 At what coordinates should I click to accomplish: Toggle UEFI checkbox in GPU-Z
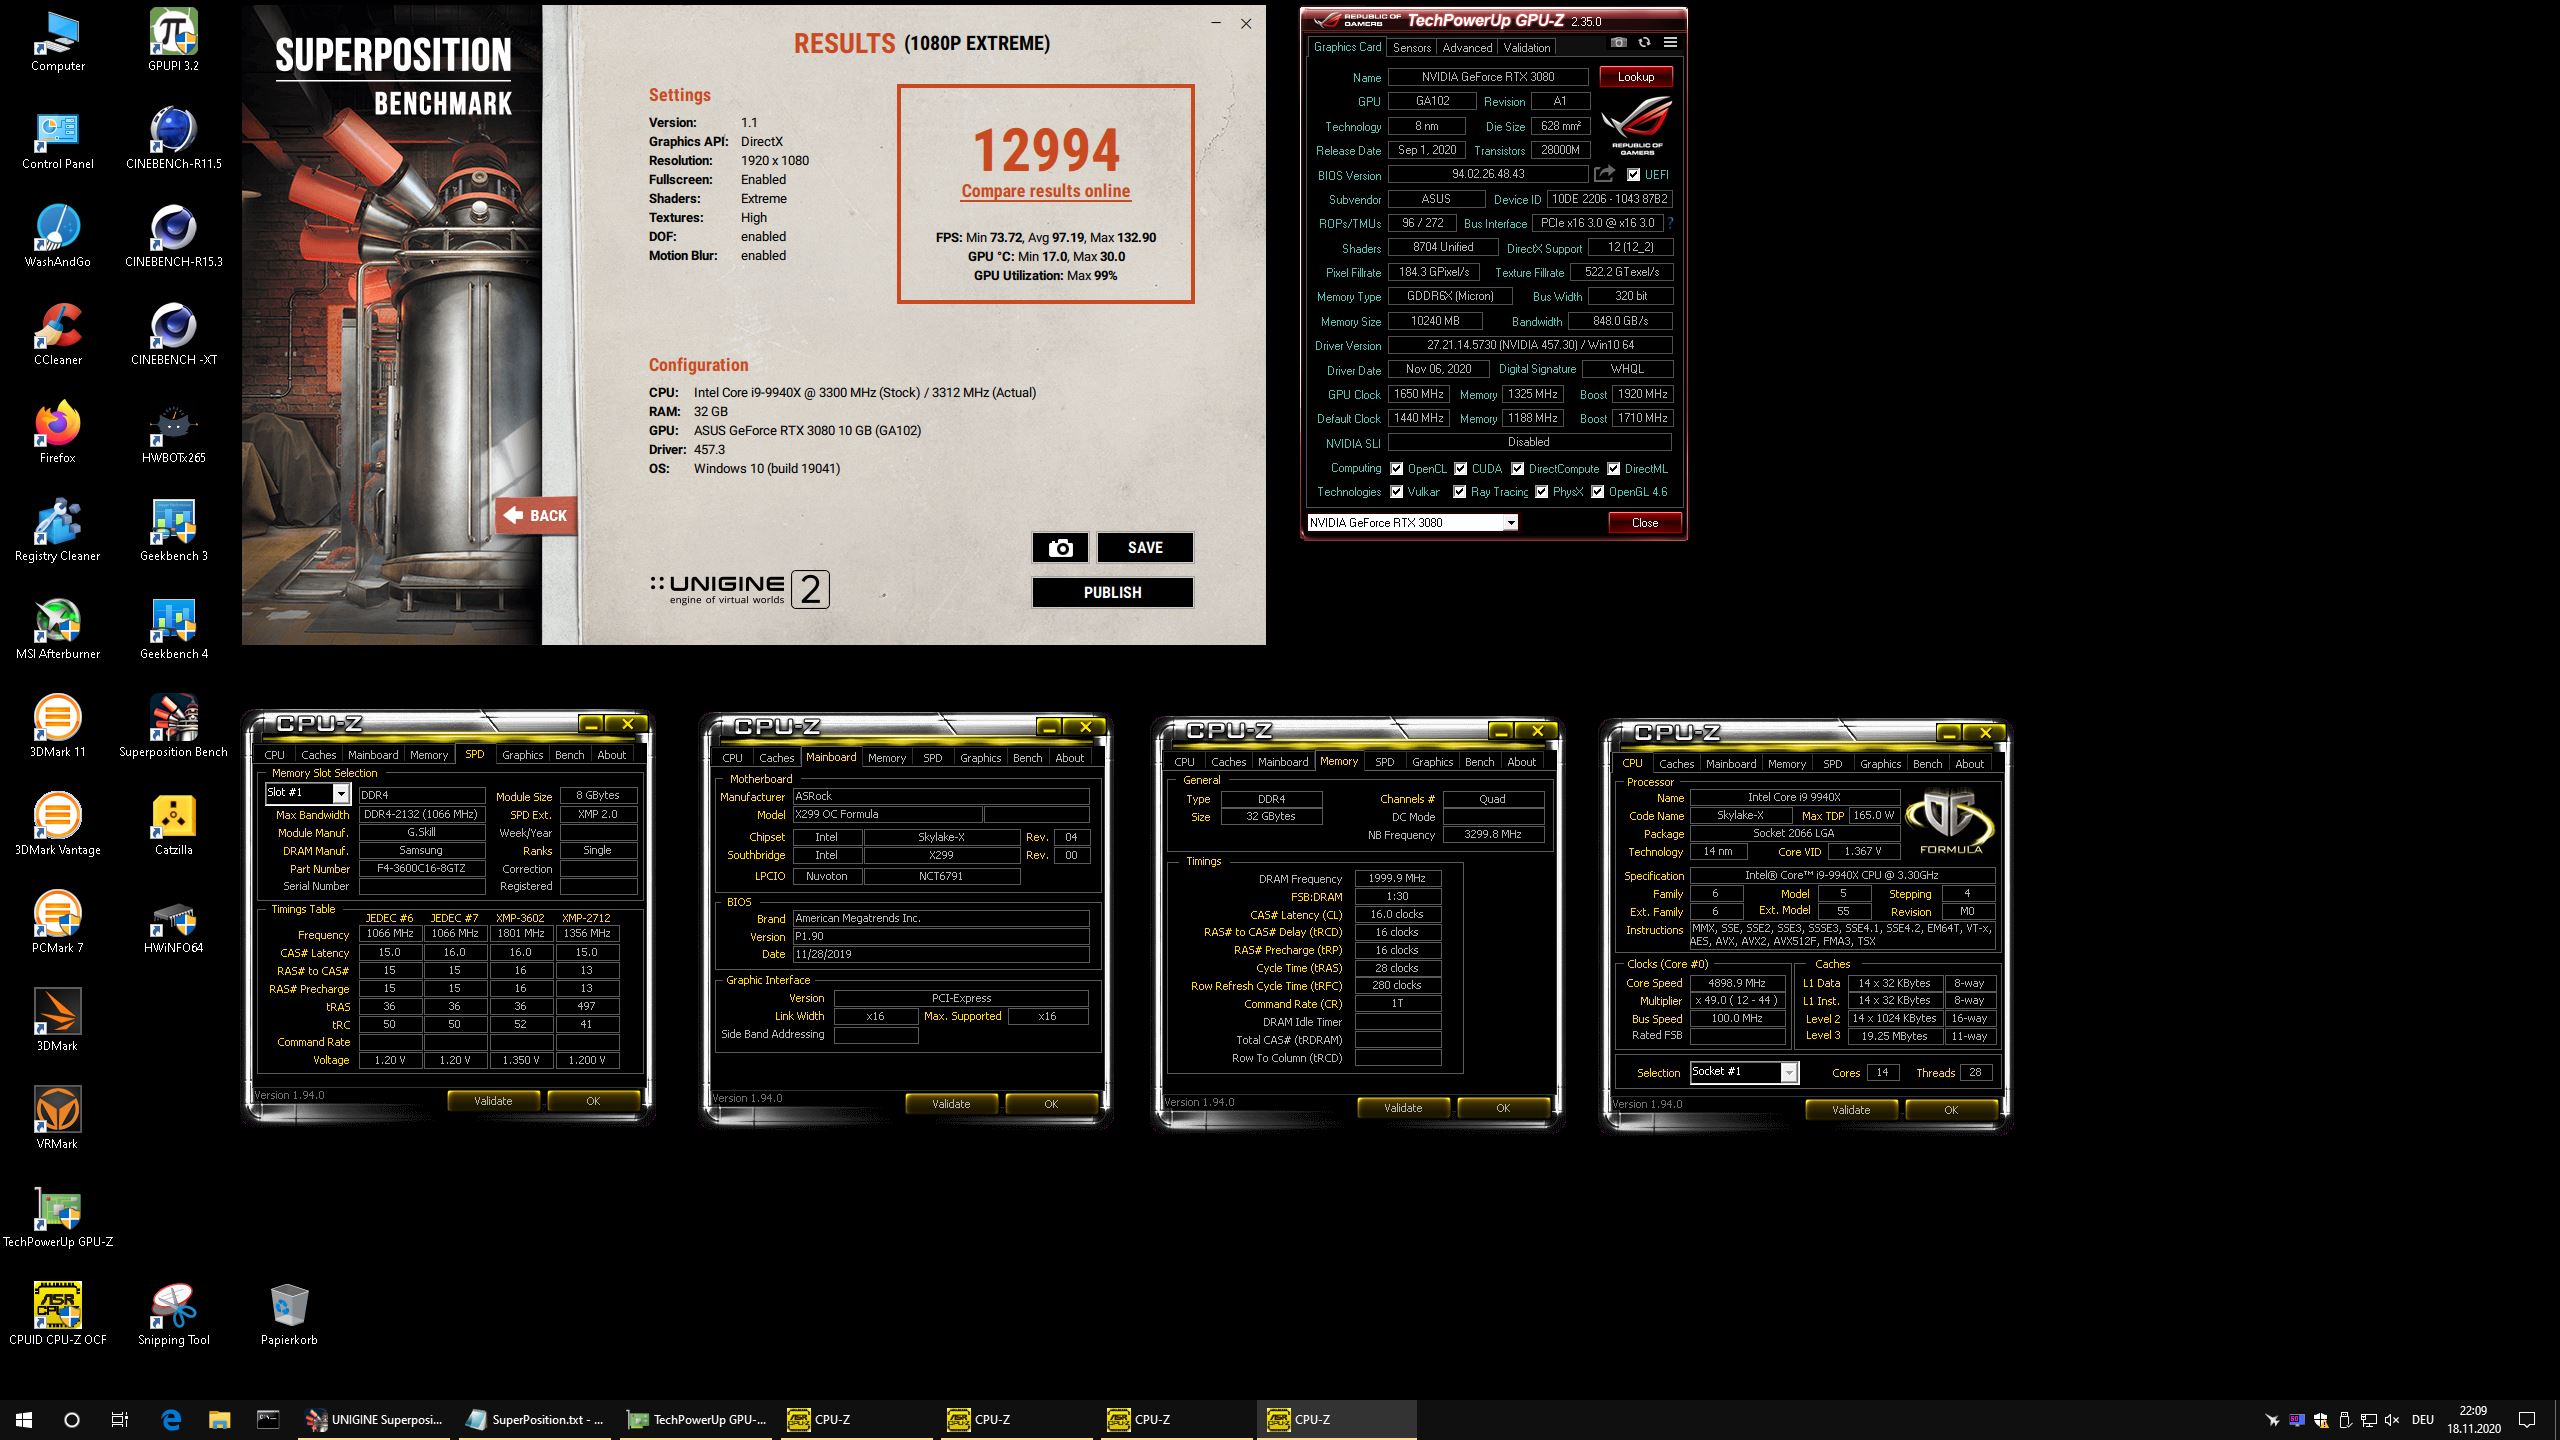point(1633,175)
